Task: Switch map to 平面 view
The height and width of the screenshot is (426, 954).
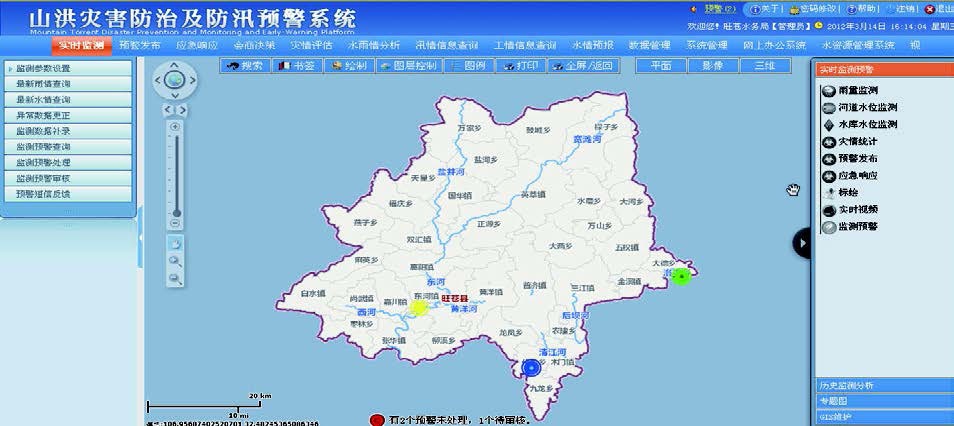Action: pos(661,66)
